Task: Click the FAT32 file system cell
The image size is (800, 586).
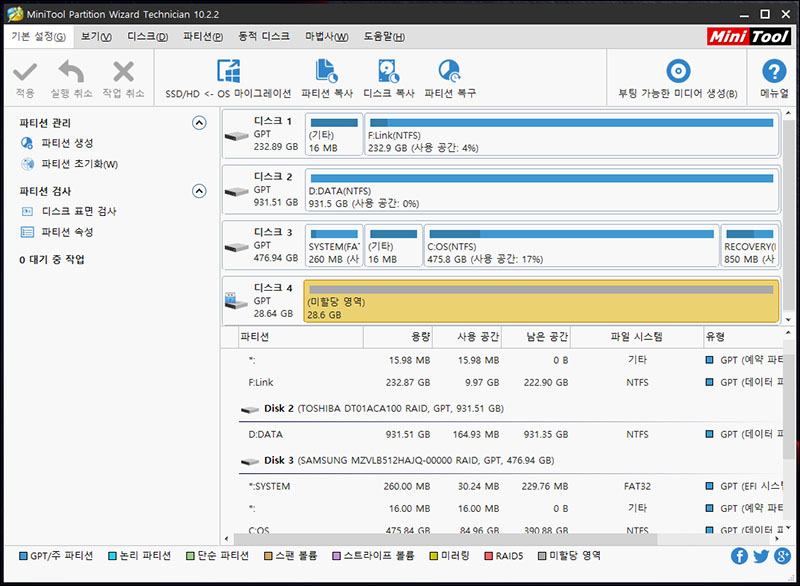Action: click(637, 487)
